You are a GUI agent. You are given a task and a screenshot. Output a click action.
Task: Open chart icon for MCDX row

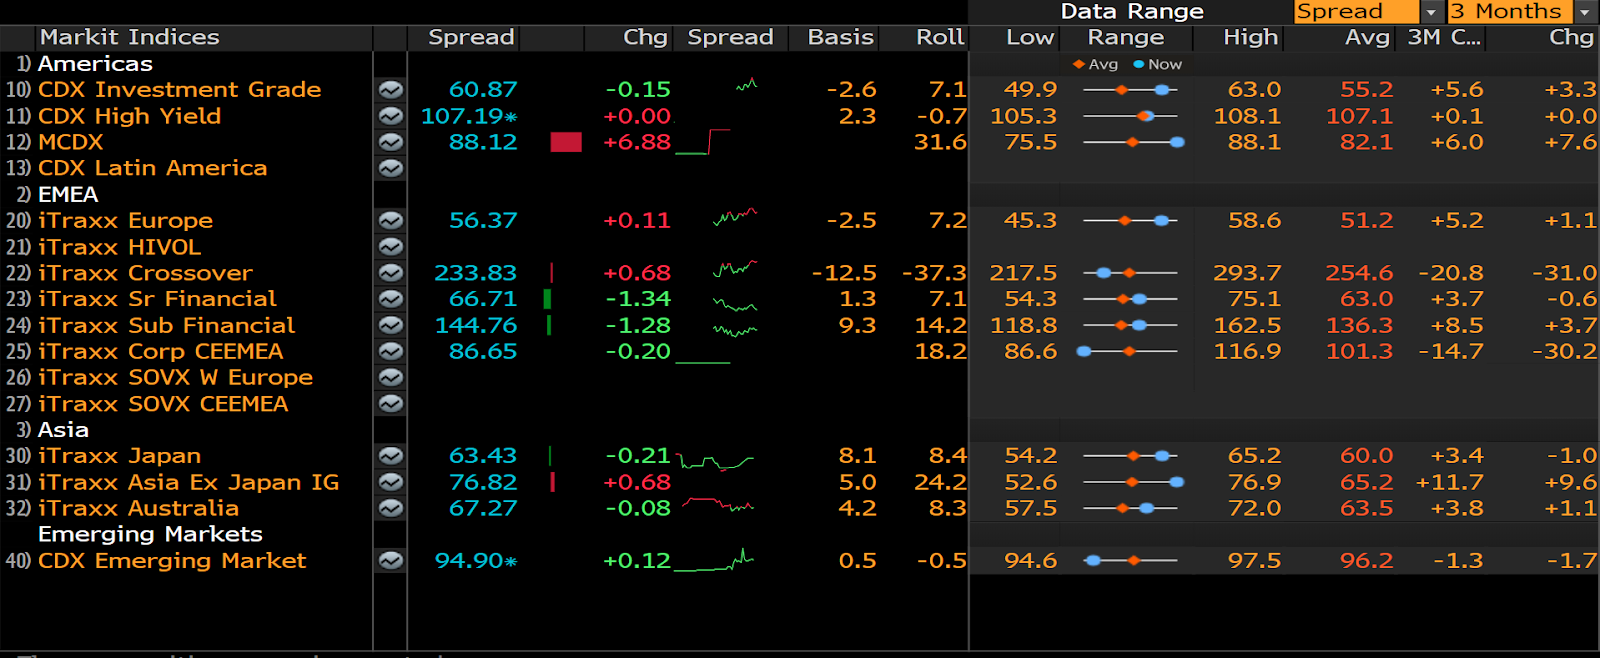pyautogui.click(x=391, y=142)
